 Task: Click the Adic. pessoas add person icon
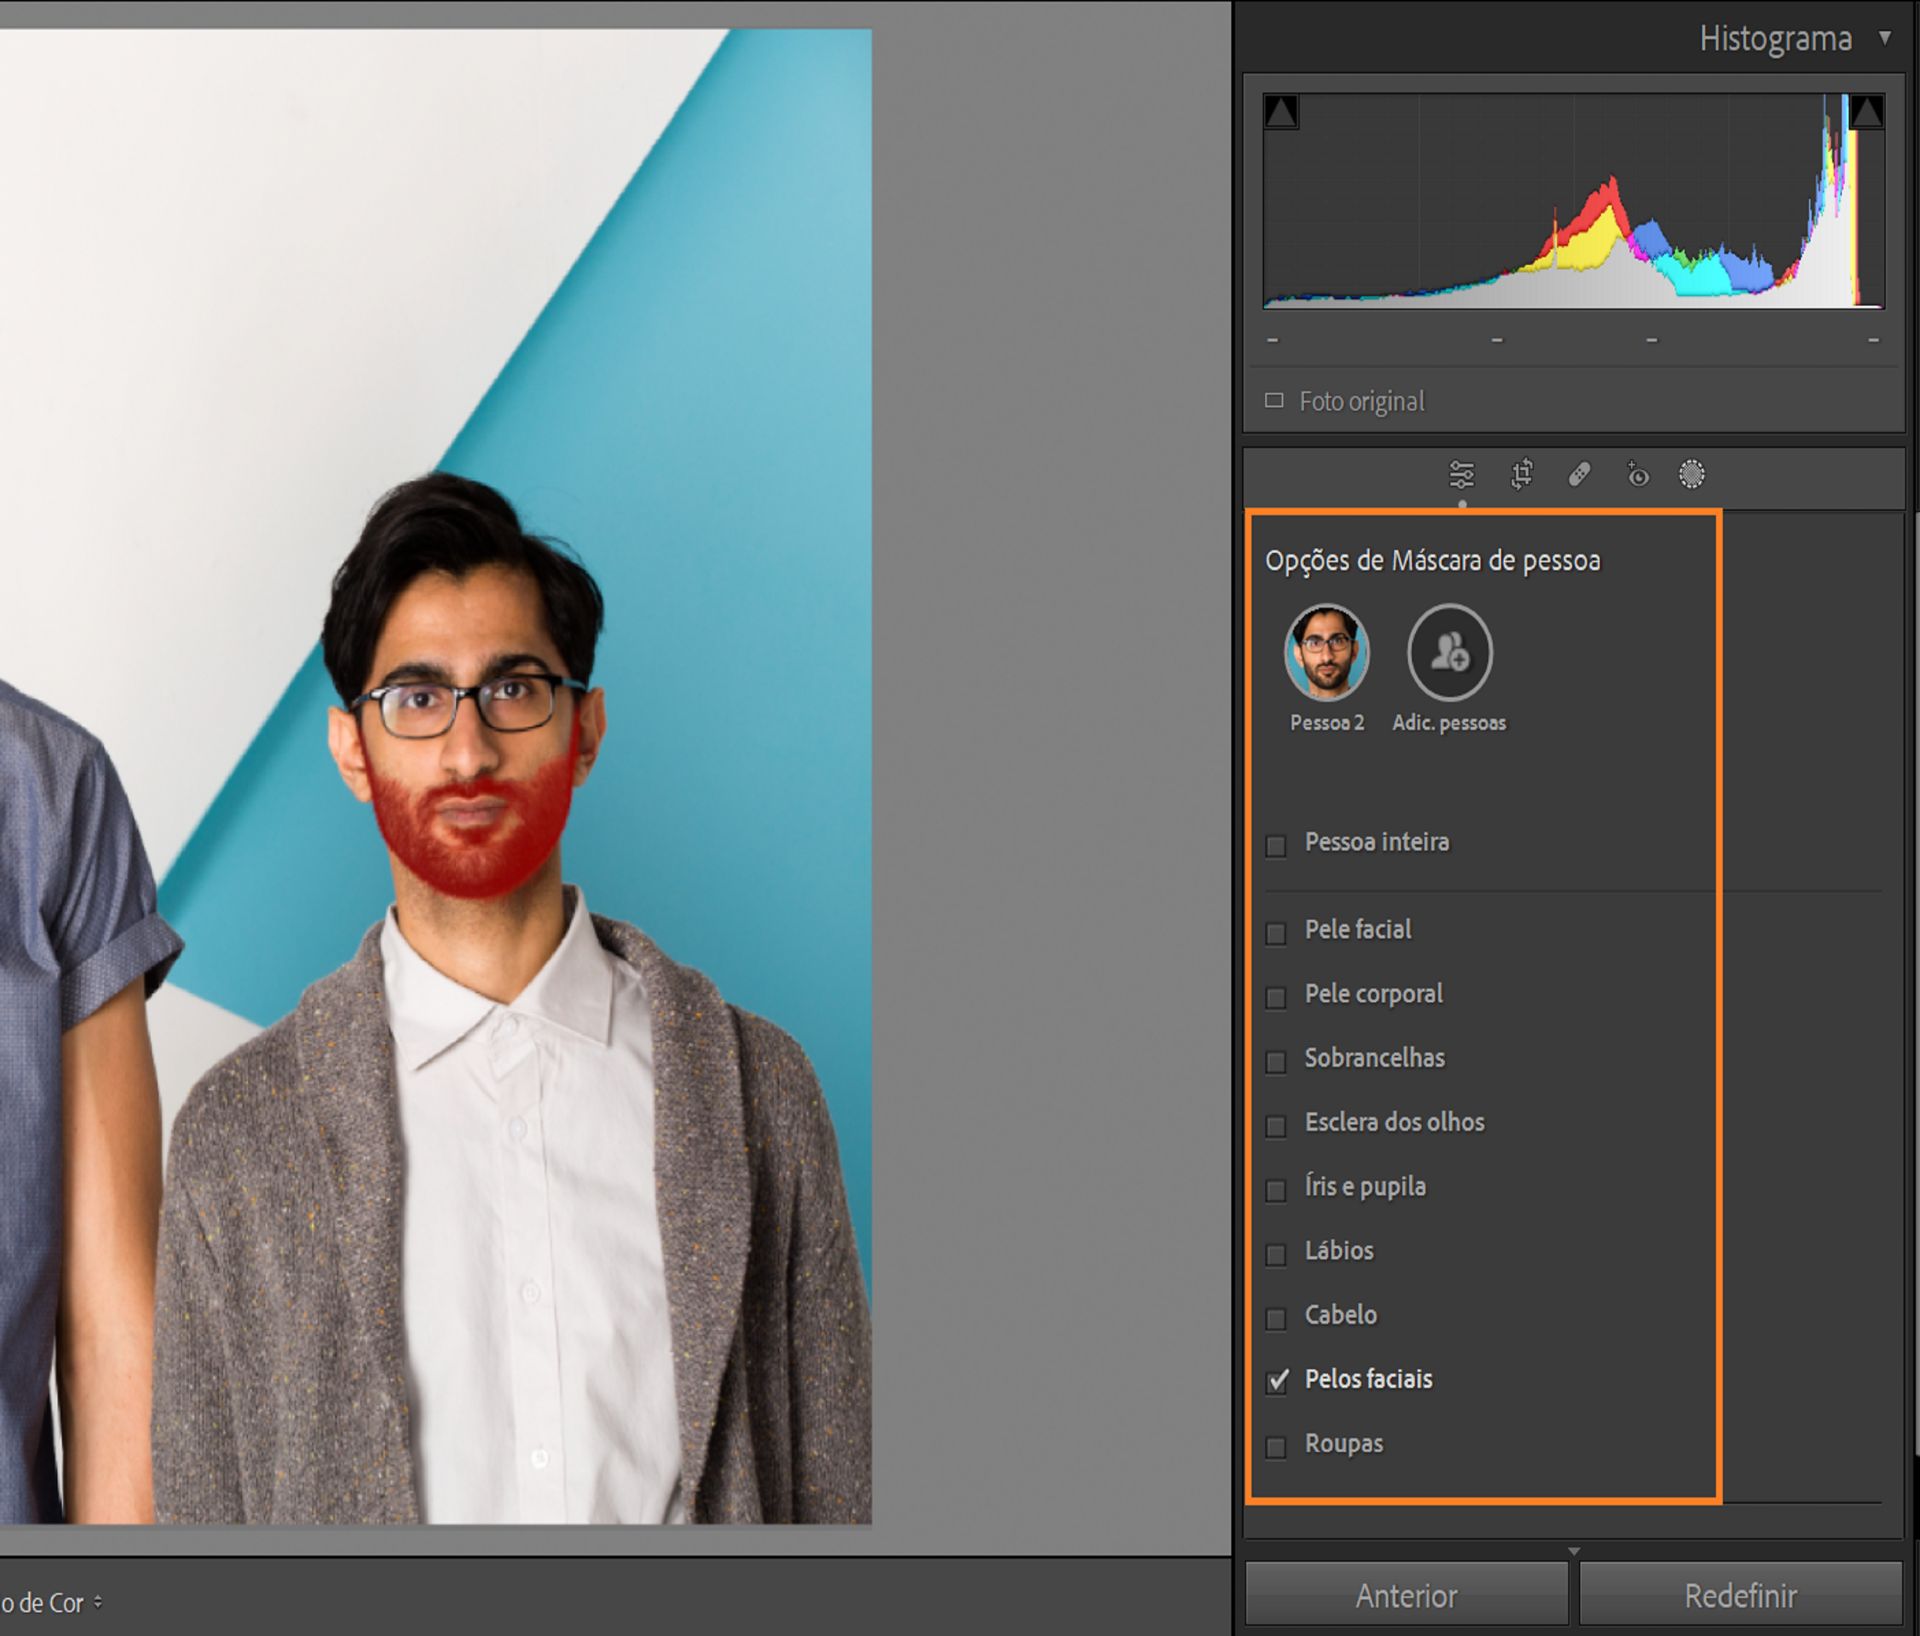click(x=1449, y=653)
